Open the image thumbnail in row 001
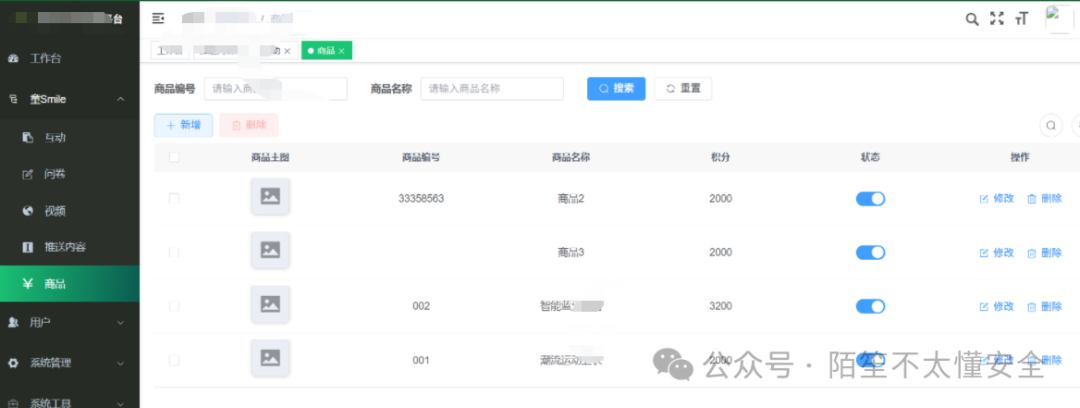Viewport: 1080px width, 408px height. click(270, 358)
